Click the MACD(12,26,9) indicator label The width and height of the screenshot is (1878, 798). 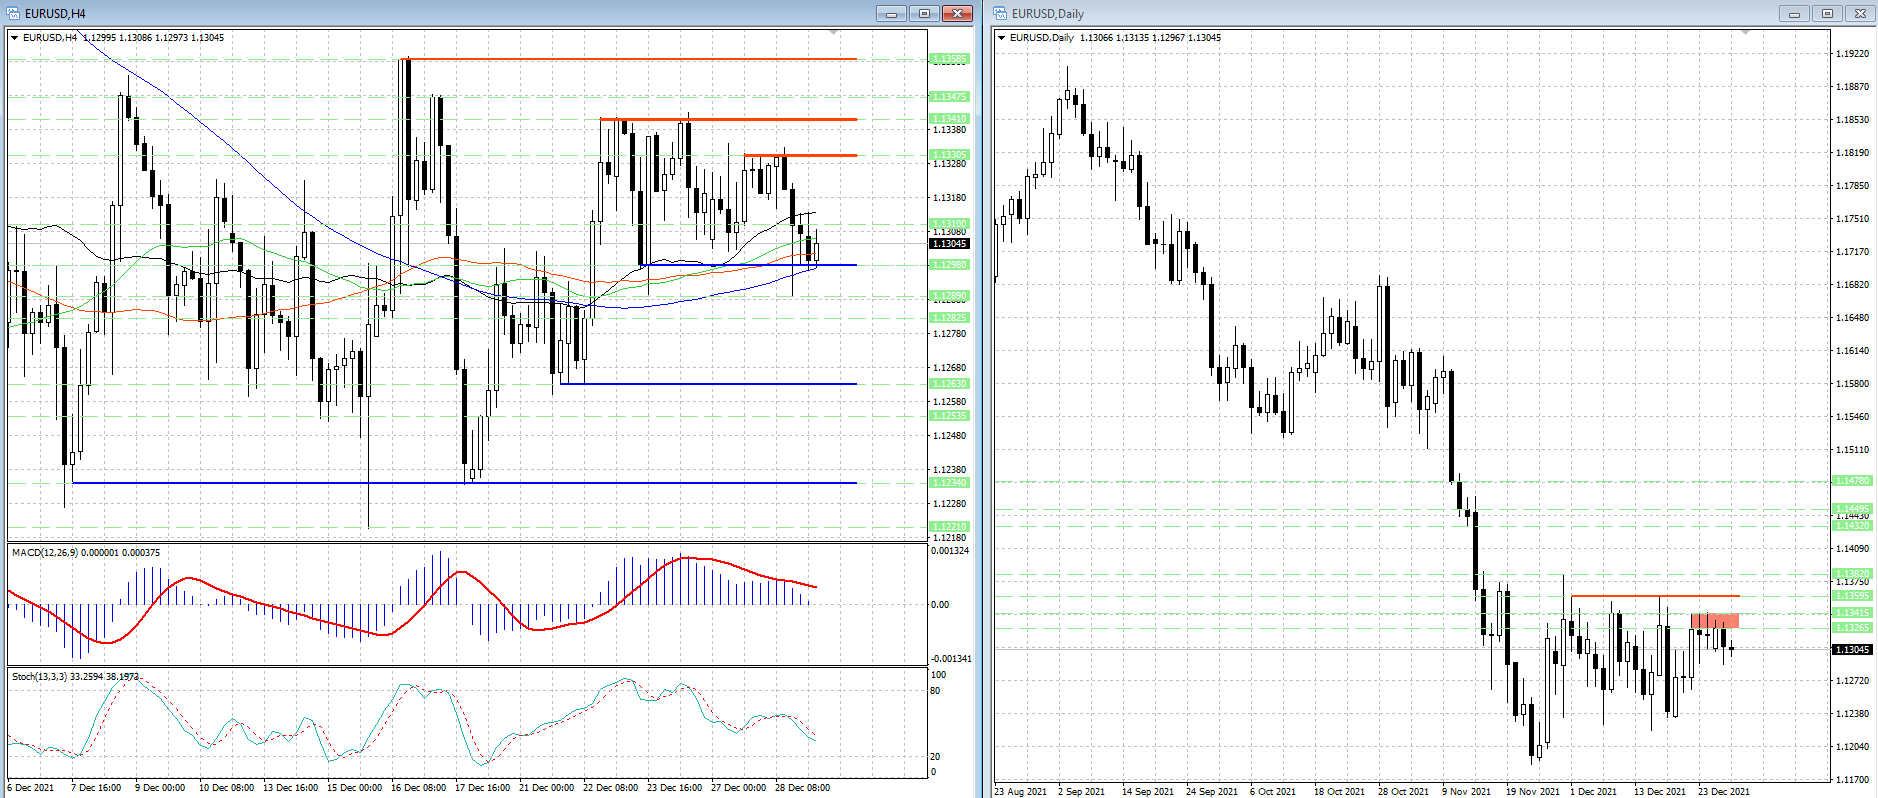[85, 552]
